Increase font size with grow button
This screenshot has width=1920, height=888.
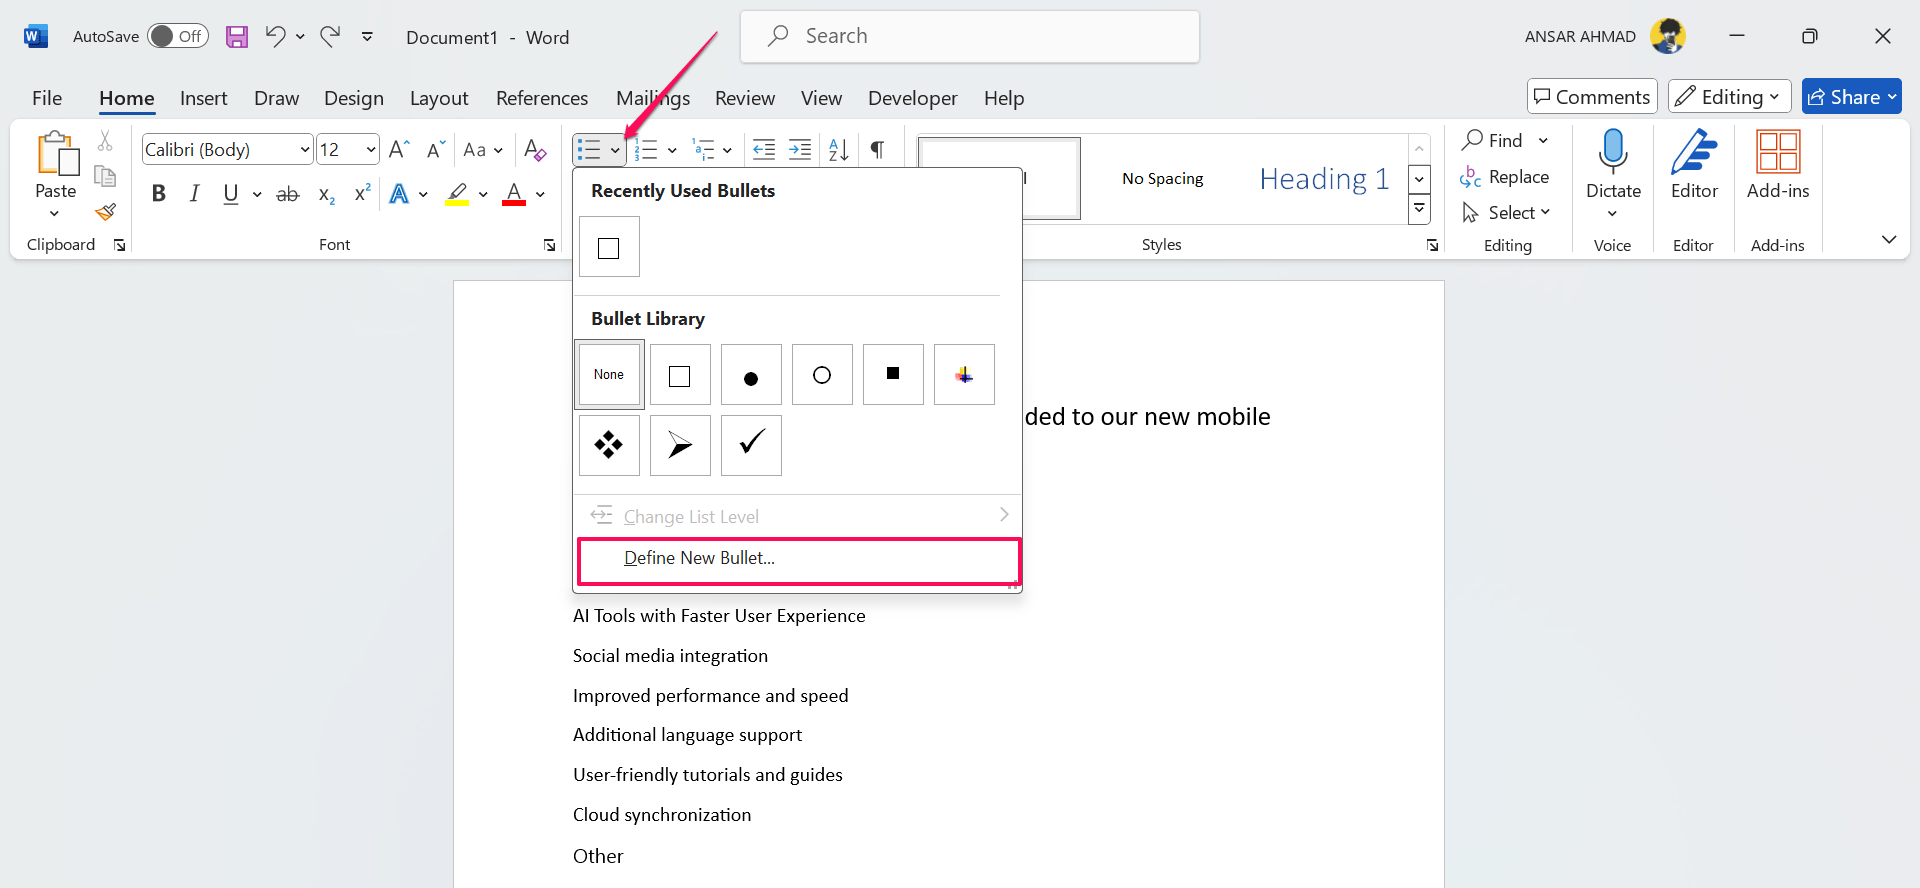pos(398,150)
